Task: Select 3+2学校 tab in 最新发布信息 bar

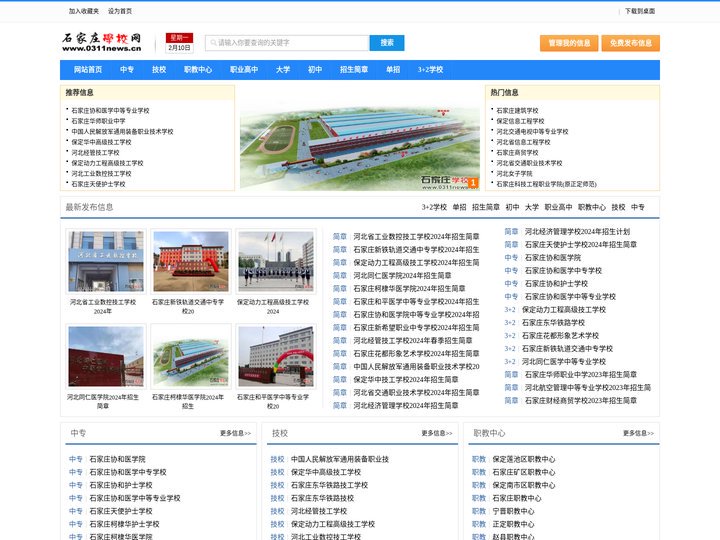Action: (x=434, y=208)
